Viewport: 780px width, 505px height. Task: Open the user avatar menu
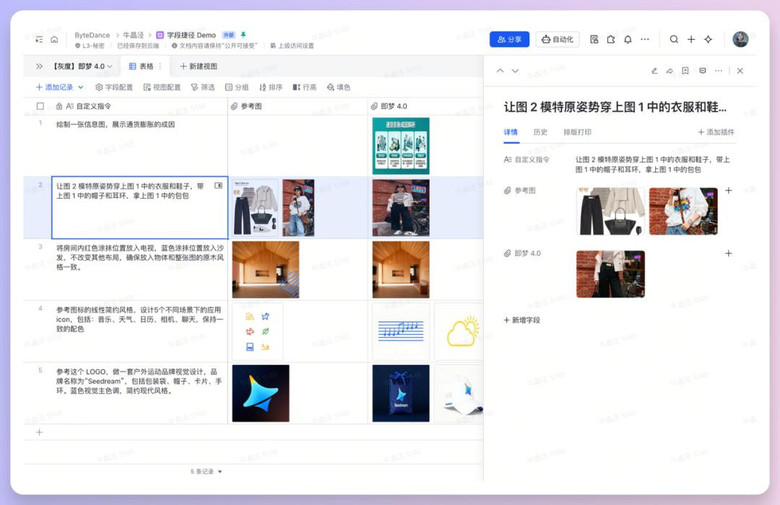(x=740, y=39)
